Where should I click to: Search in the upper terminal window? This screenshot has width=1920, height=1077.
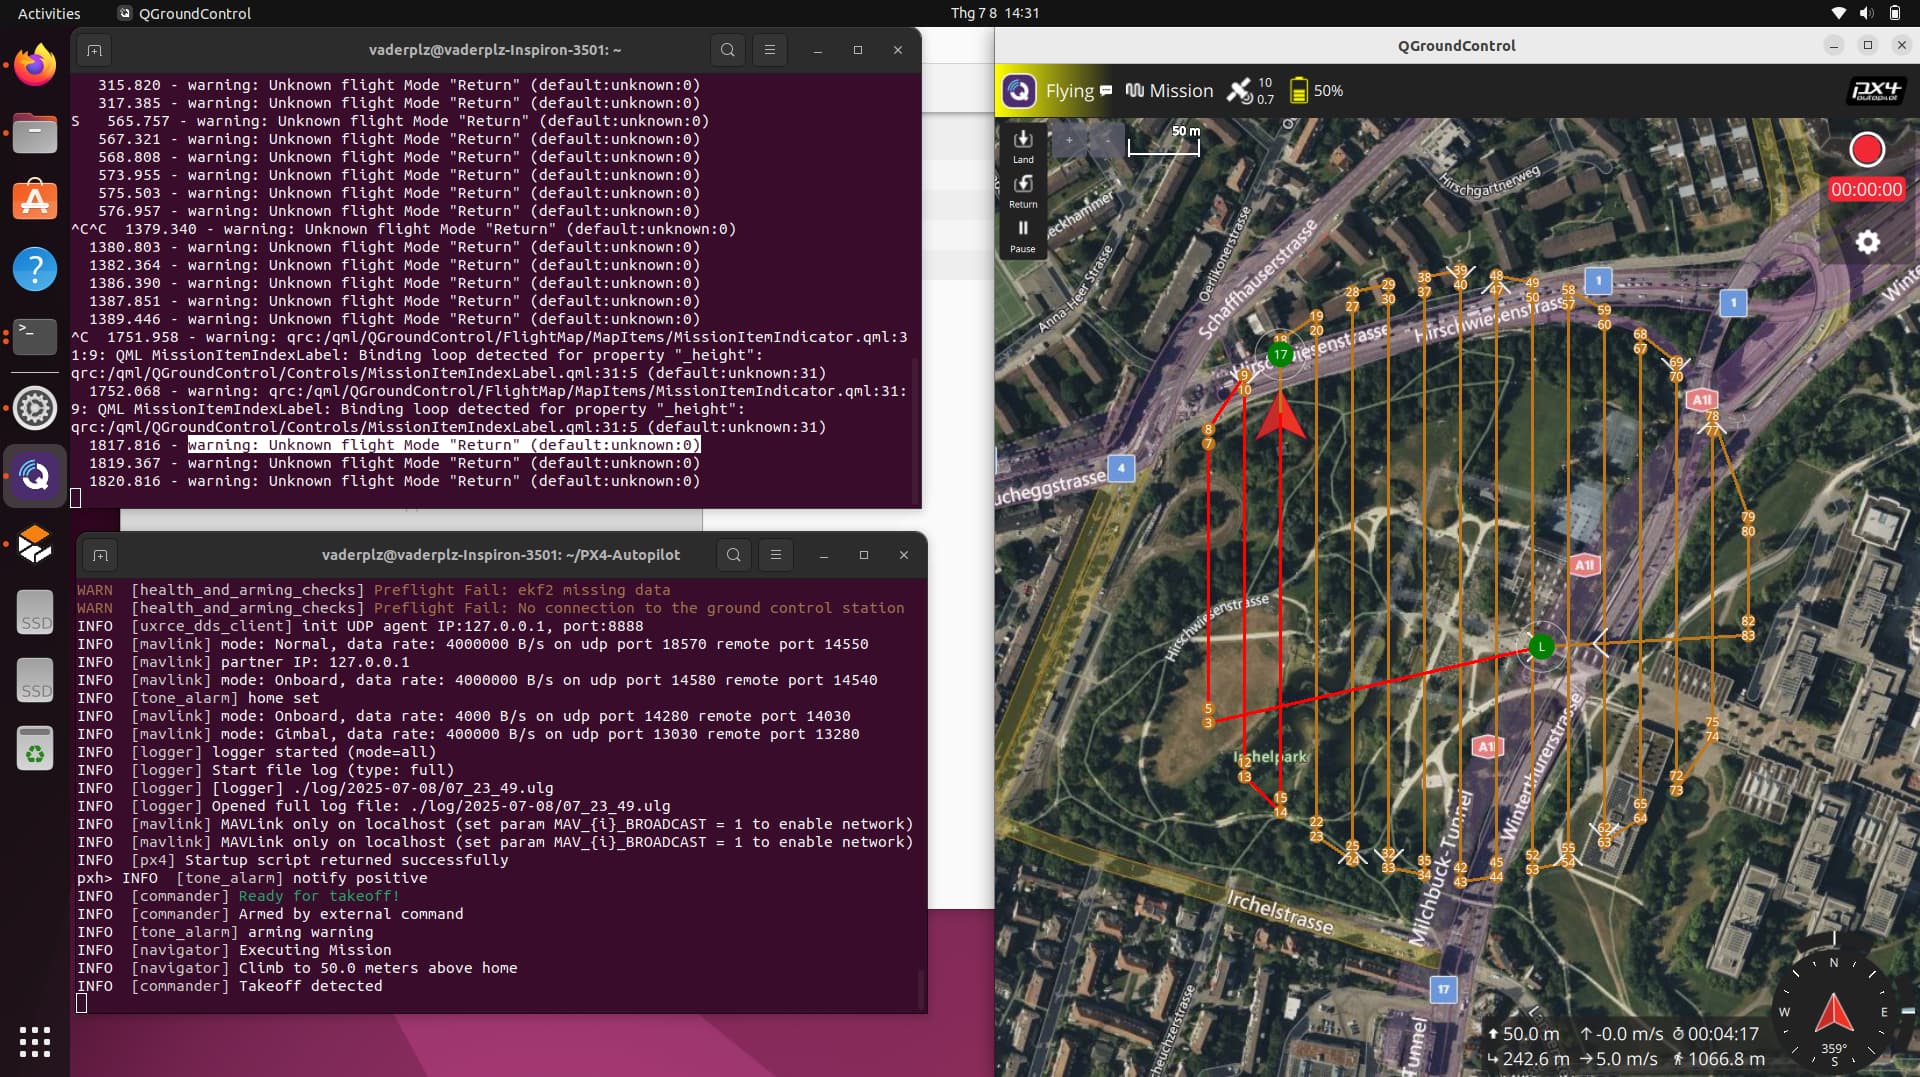727,50
